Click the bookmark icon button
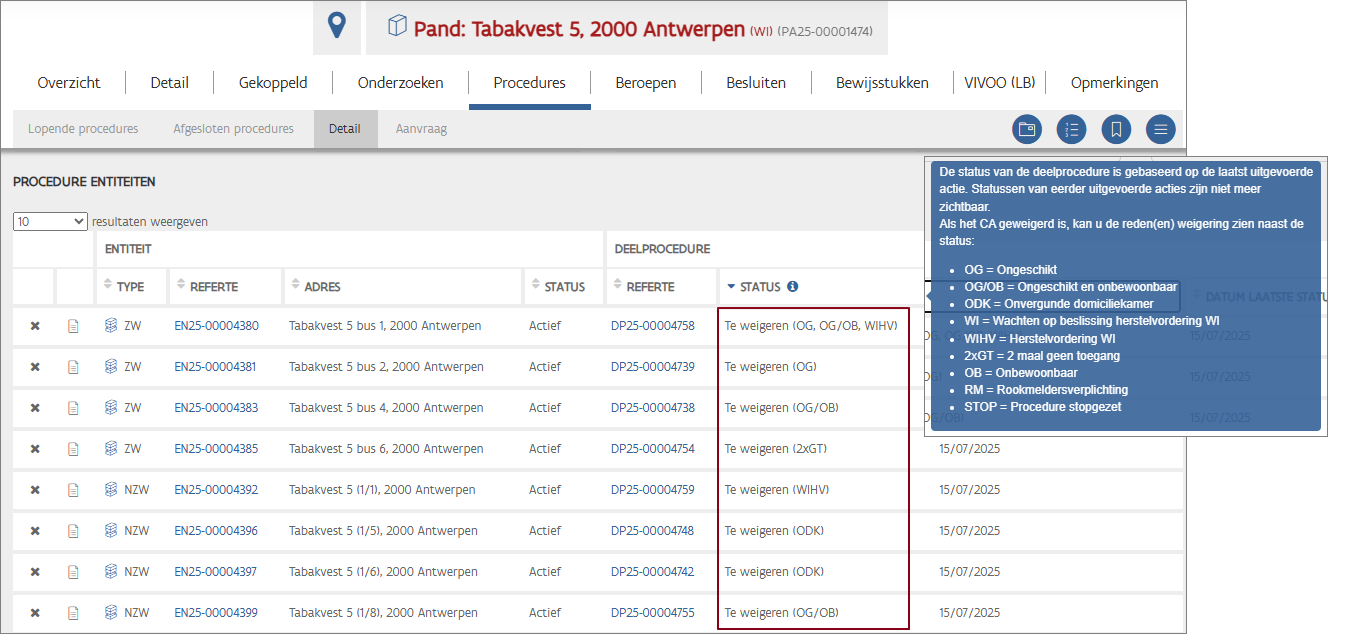This screenshot has height=634, width=1363. (x=1116, y=129)
